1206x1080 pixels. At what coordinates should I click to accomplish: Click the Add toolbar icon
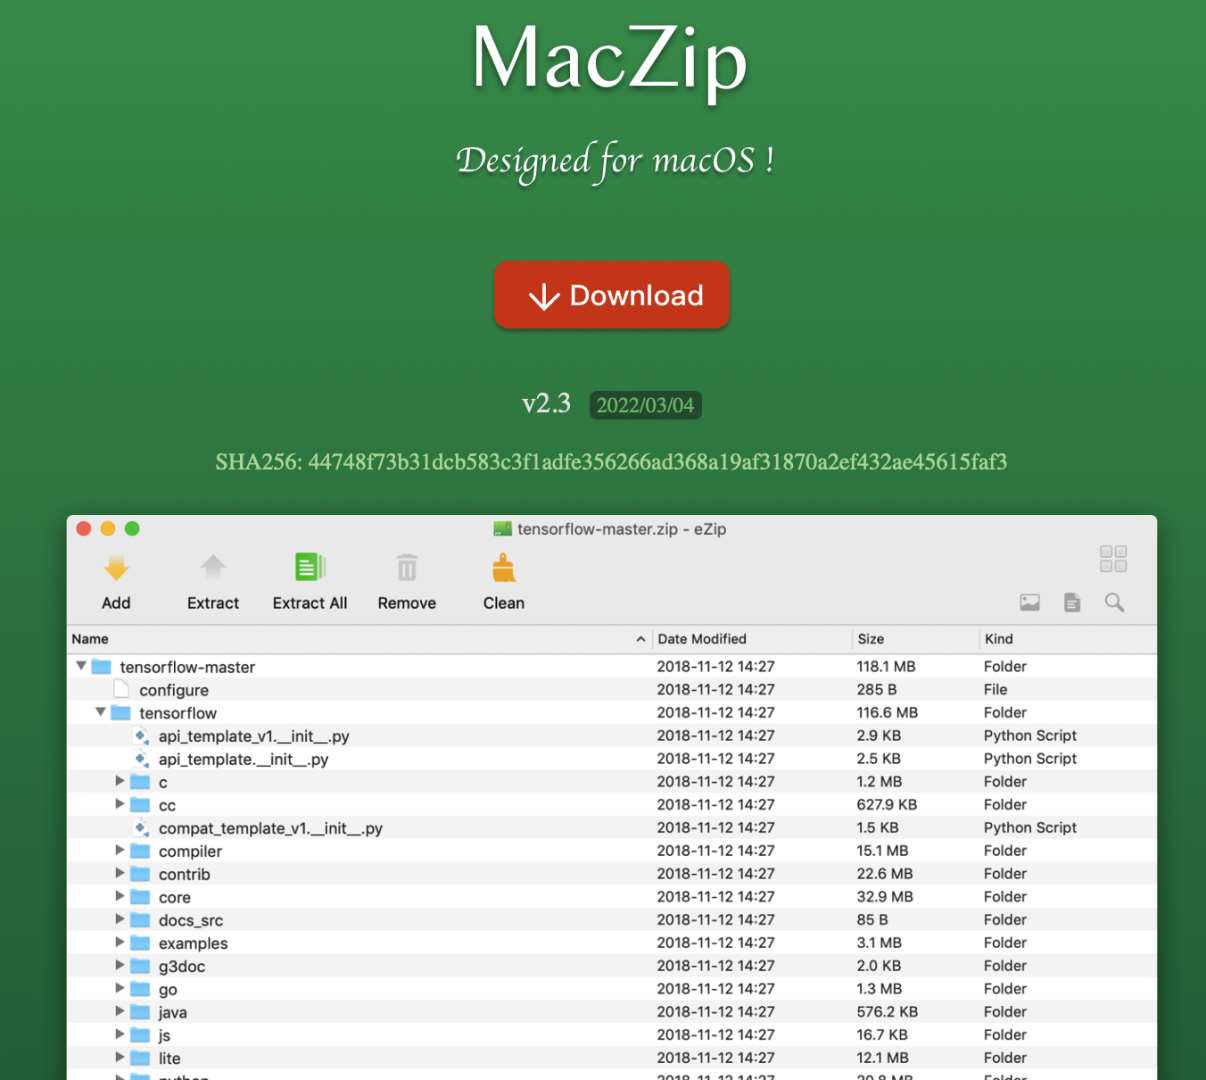(116, 569)
